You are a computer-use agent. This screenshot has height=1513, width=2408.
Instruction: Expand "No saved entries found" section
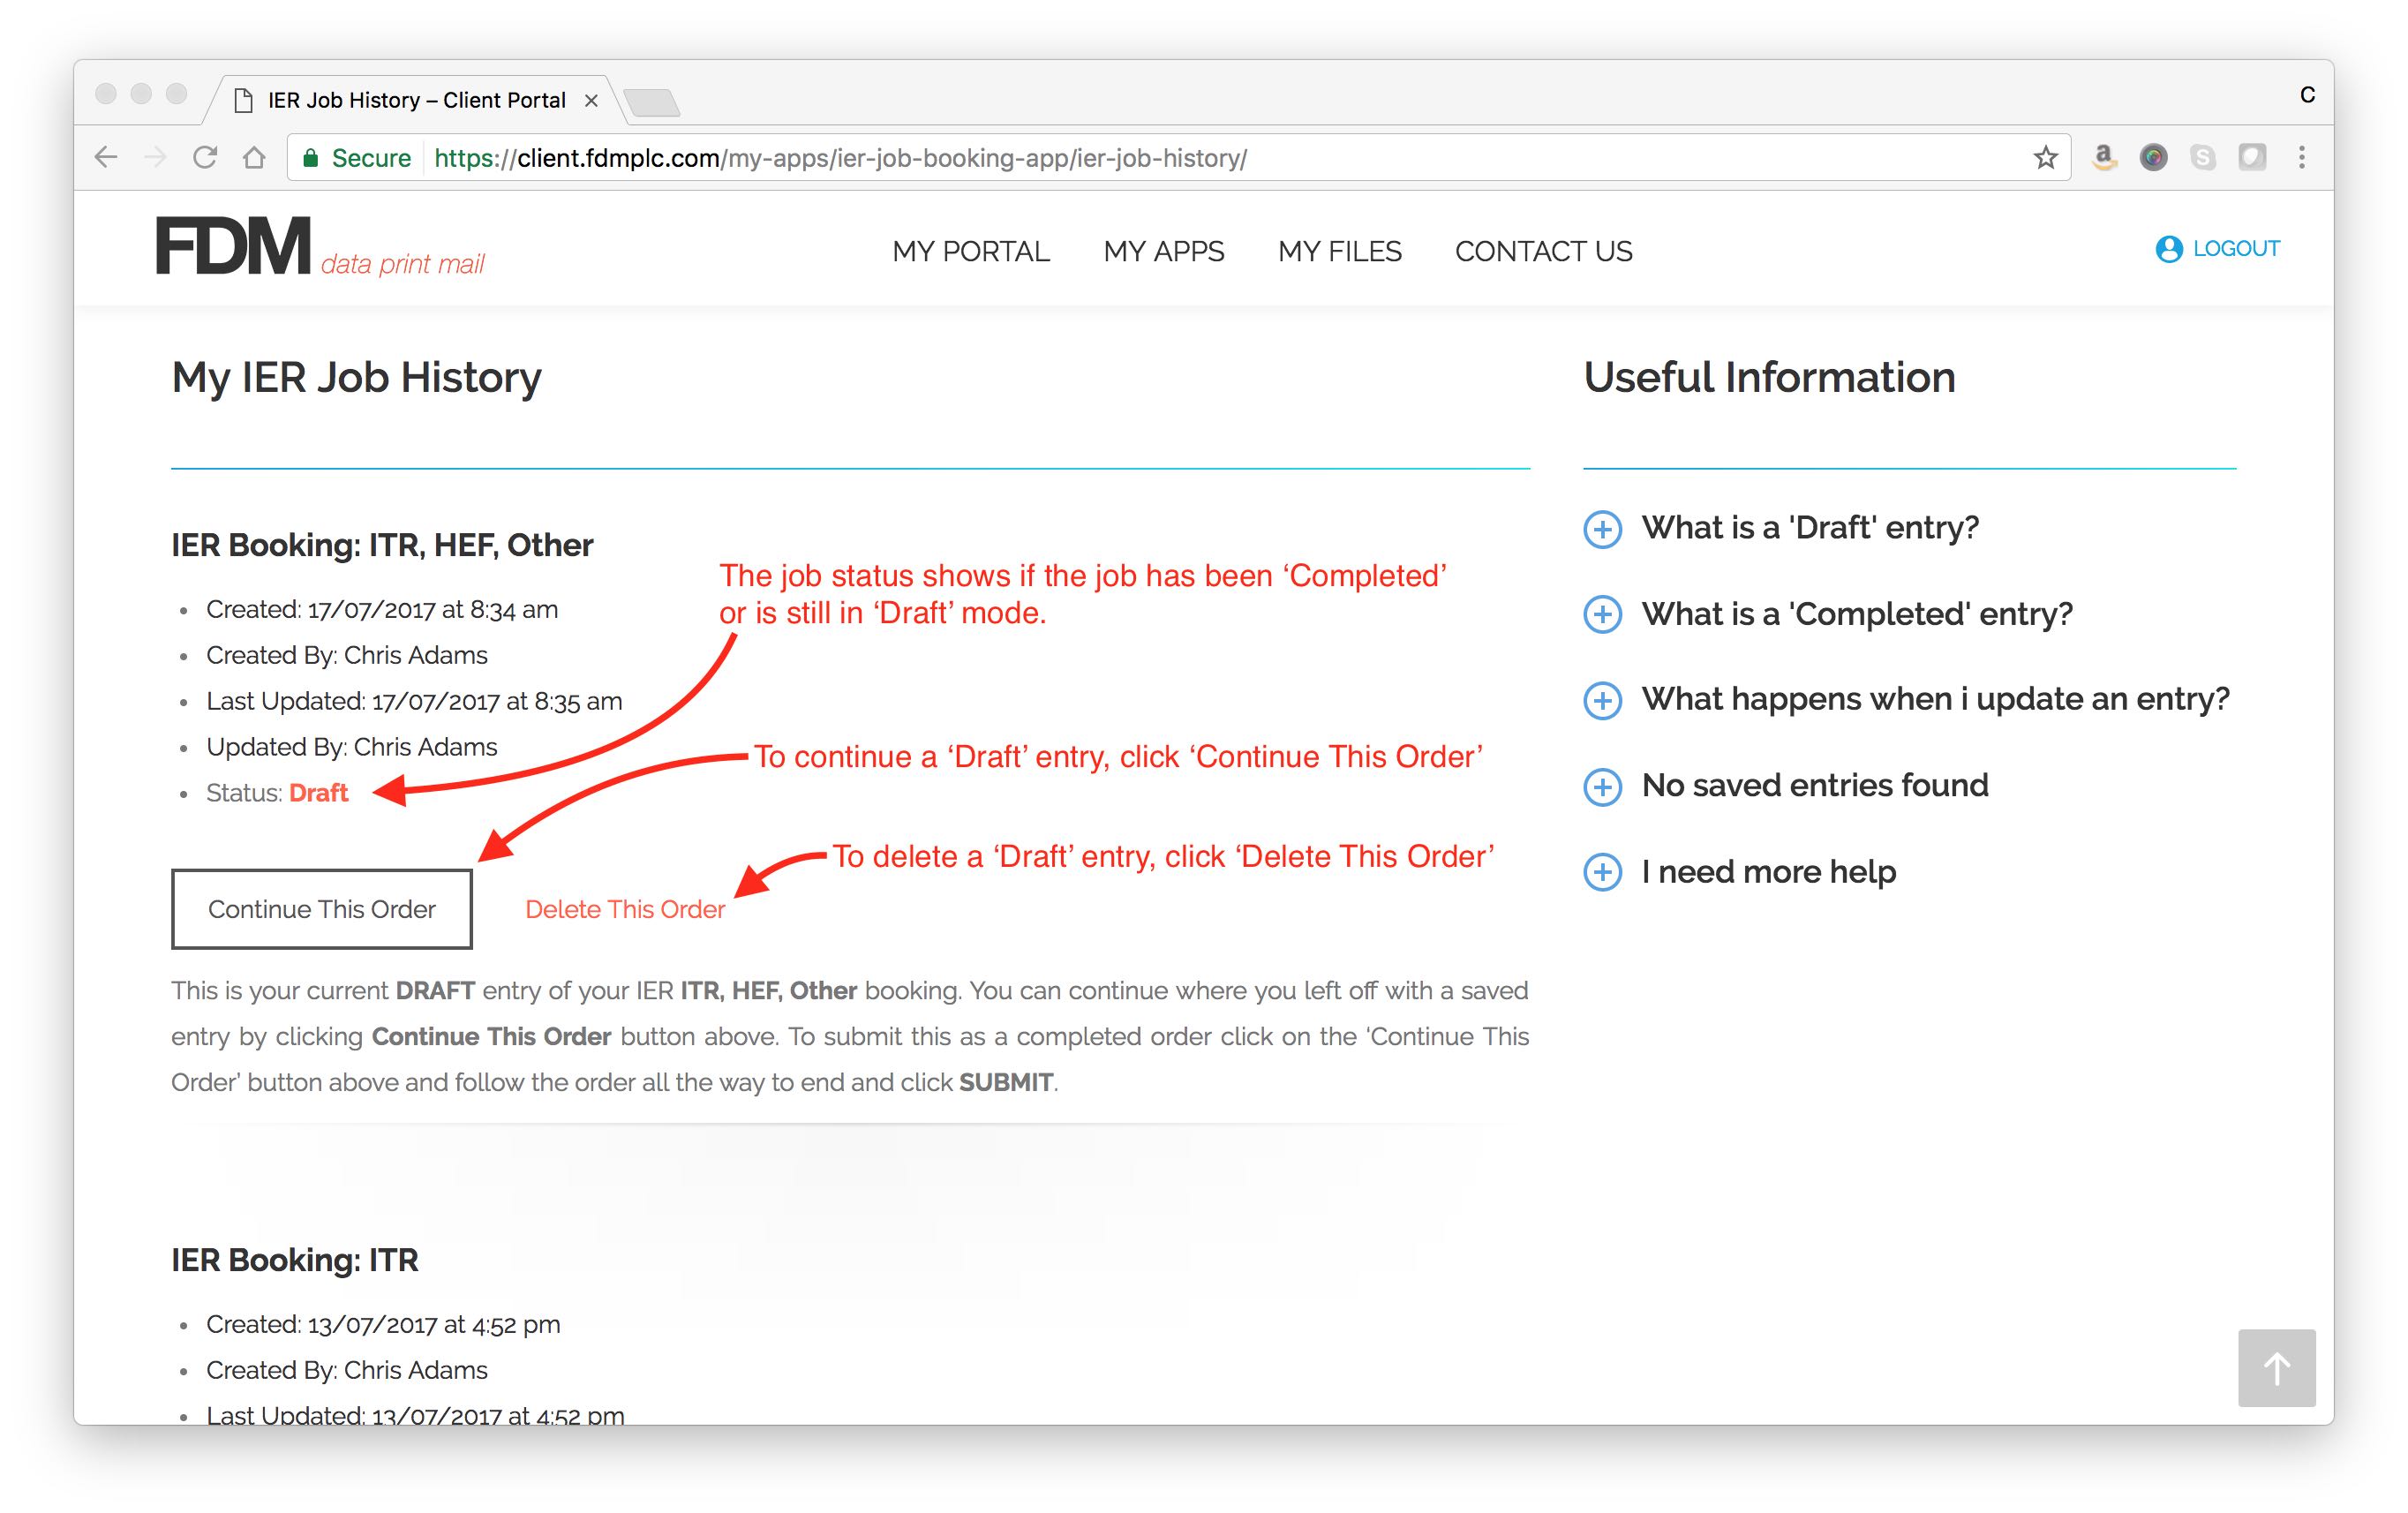[x=1602, y=787]
